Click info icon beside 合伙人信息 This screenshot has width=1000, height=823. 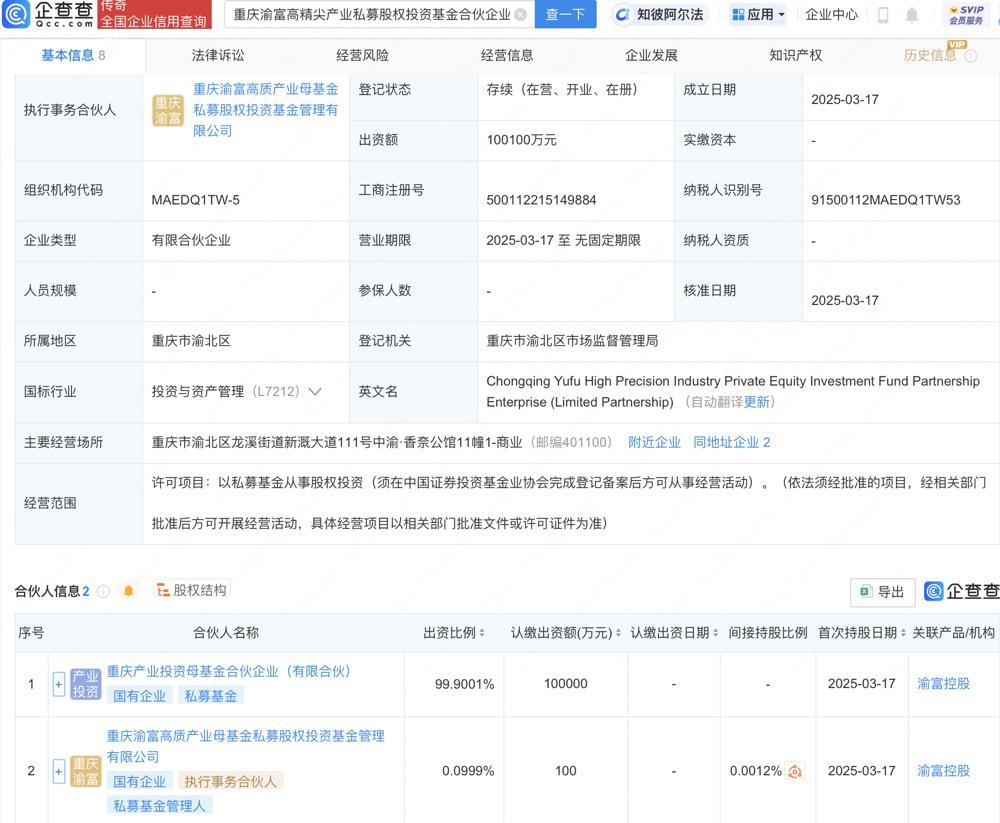point(103,591)
